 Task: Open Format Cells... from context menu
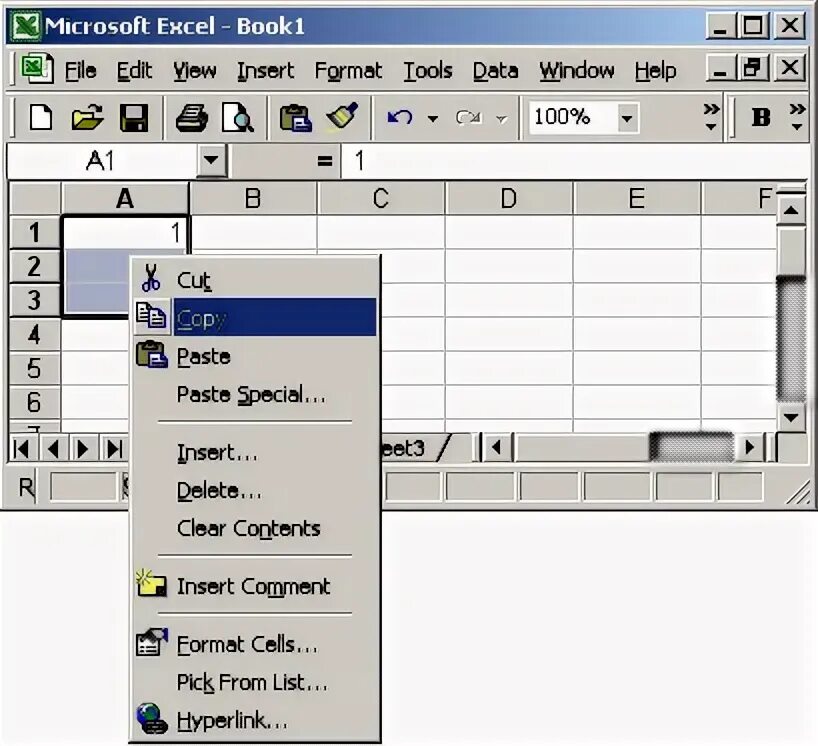click(x=255, y=644)
